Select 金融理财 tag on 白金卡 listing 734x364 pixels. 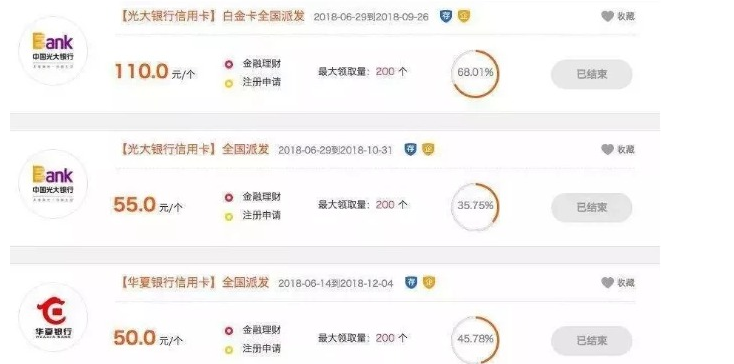(x=253, y=64)
